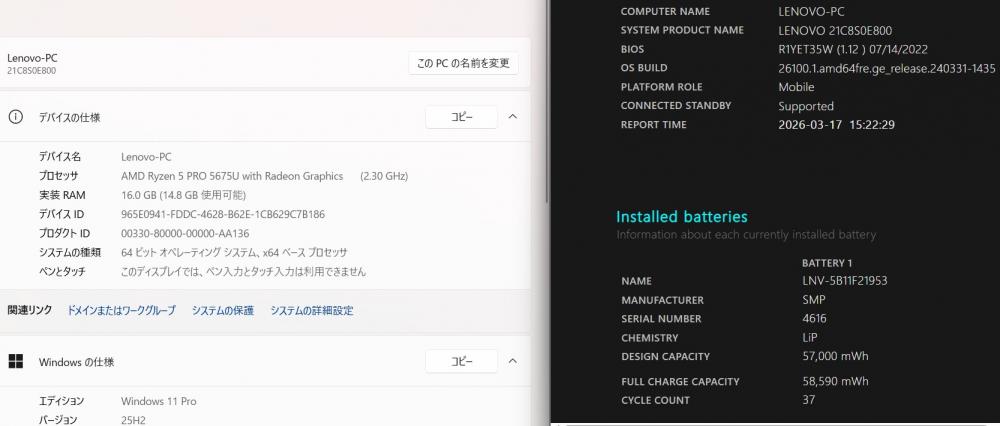
Task: Select battery serial number 4616
Action: [814, 318]
